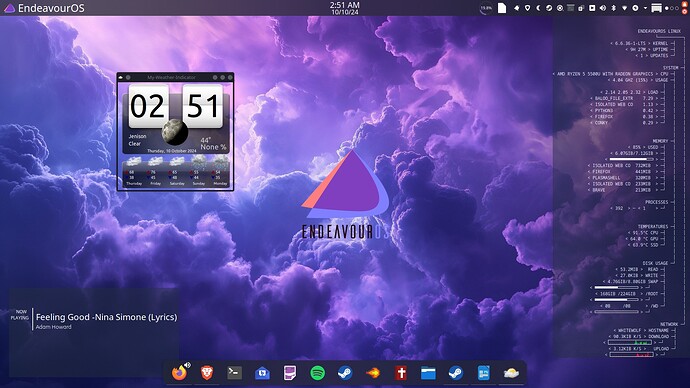The width and height of the screenshot is (690, 388).
Task: Launch the Brave browser from the dock
Action: pos(207,373)
